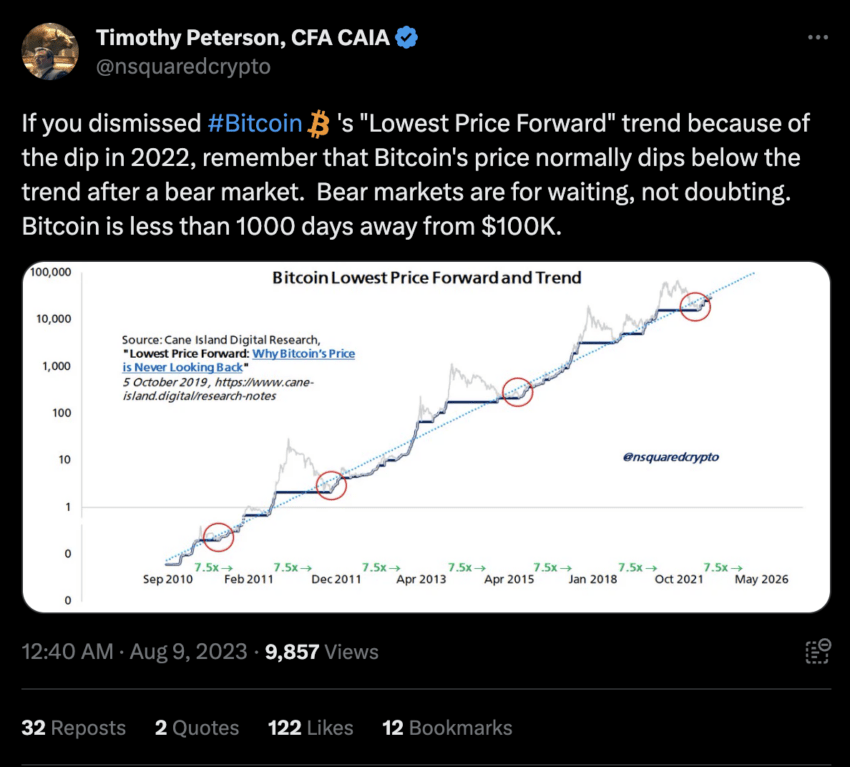Open the '2 Quotes' list
The width and height of the screenshot is (850, 767).
196,727
